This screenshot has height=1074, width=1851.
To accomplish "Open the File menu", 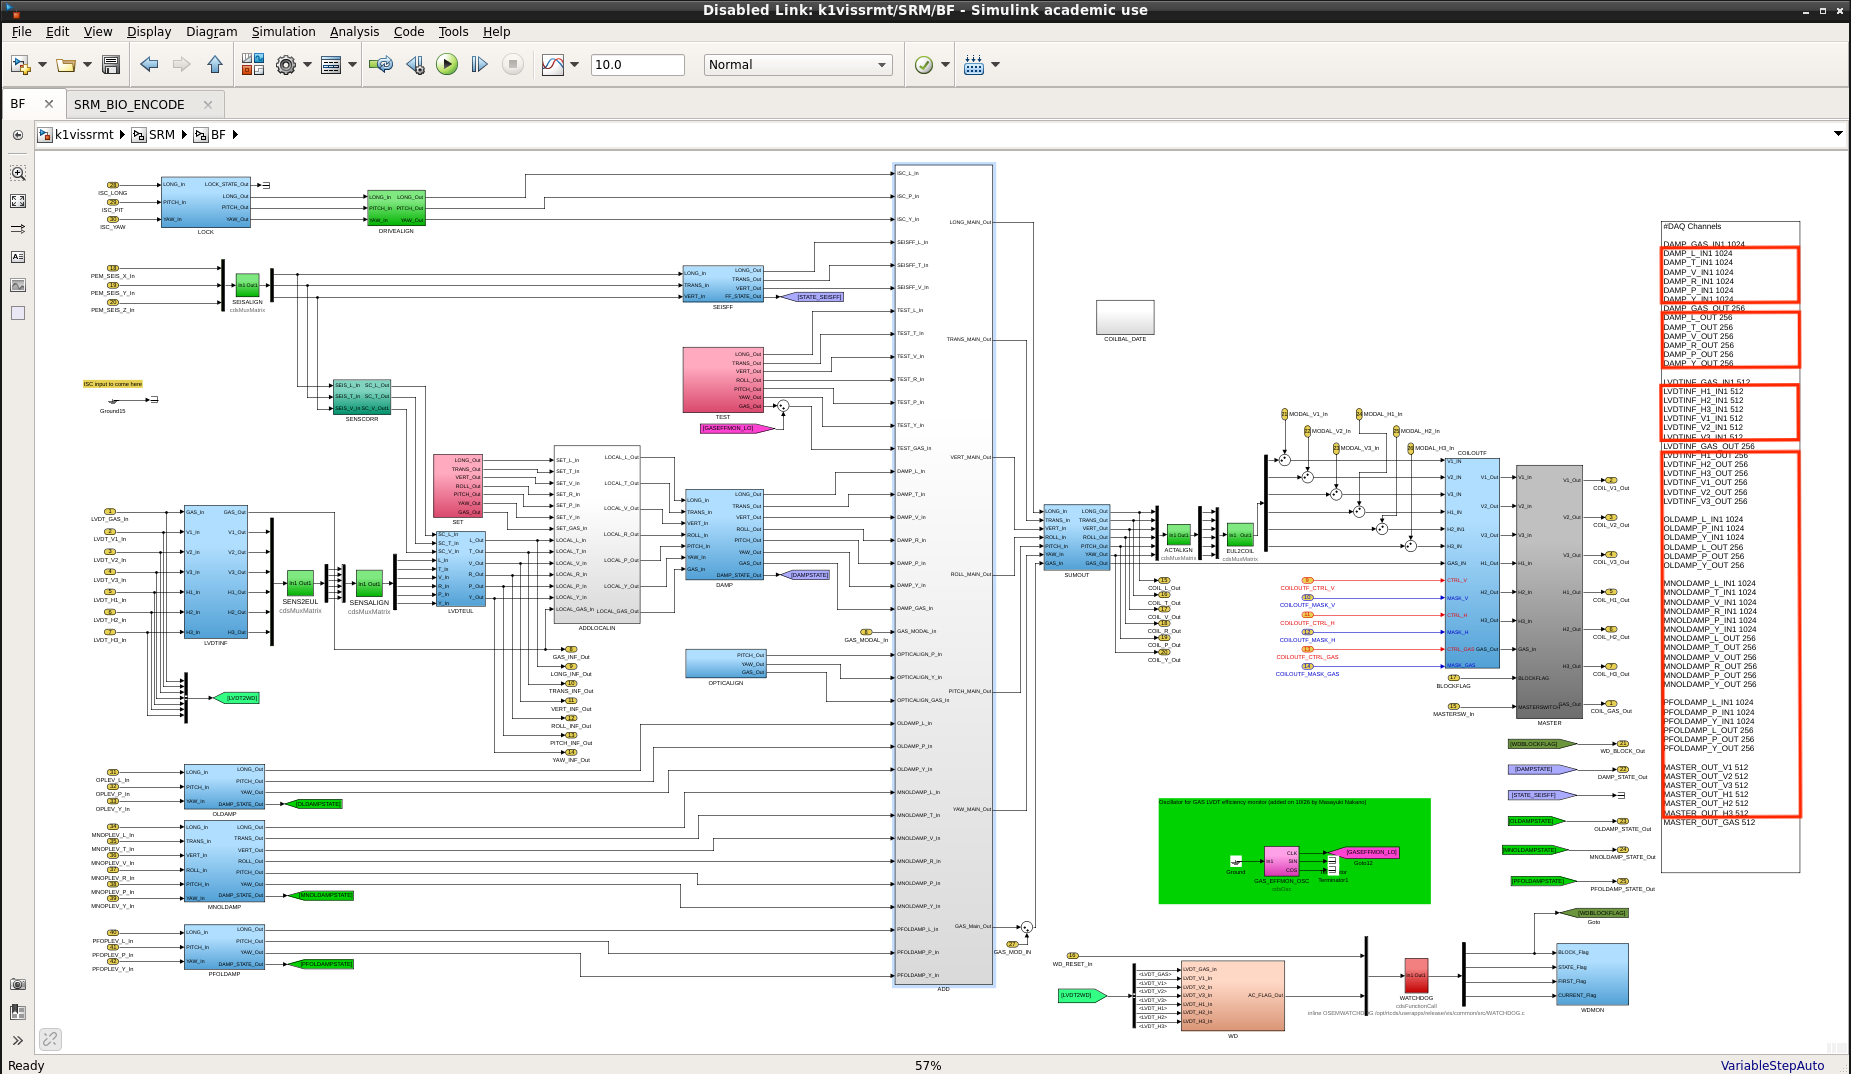I will click(21, 32).
